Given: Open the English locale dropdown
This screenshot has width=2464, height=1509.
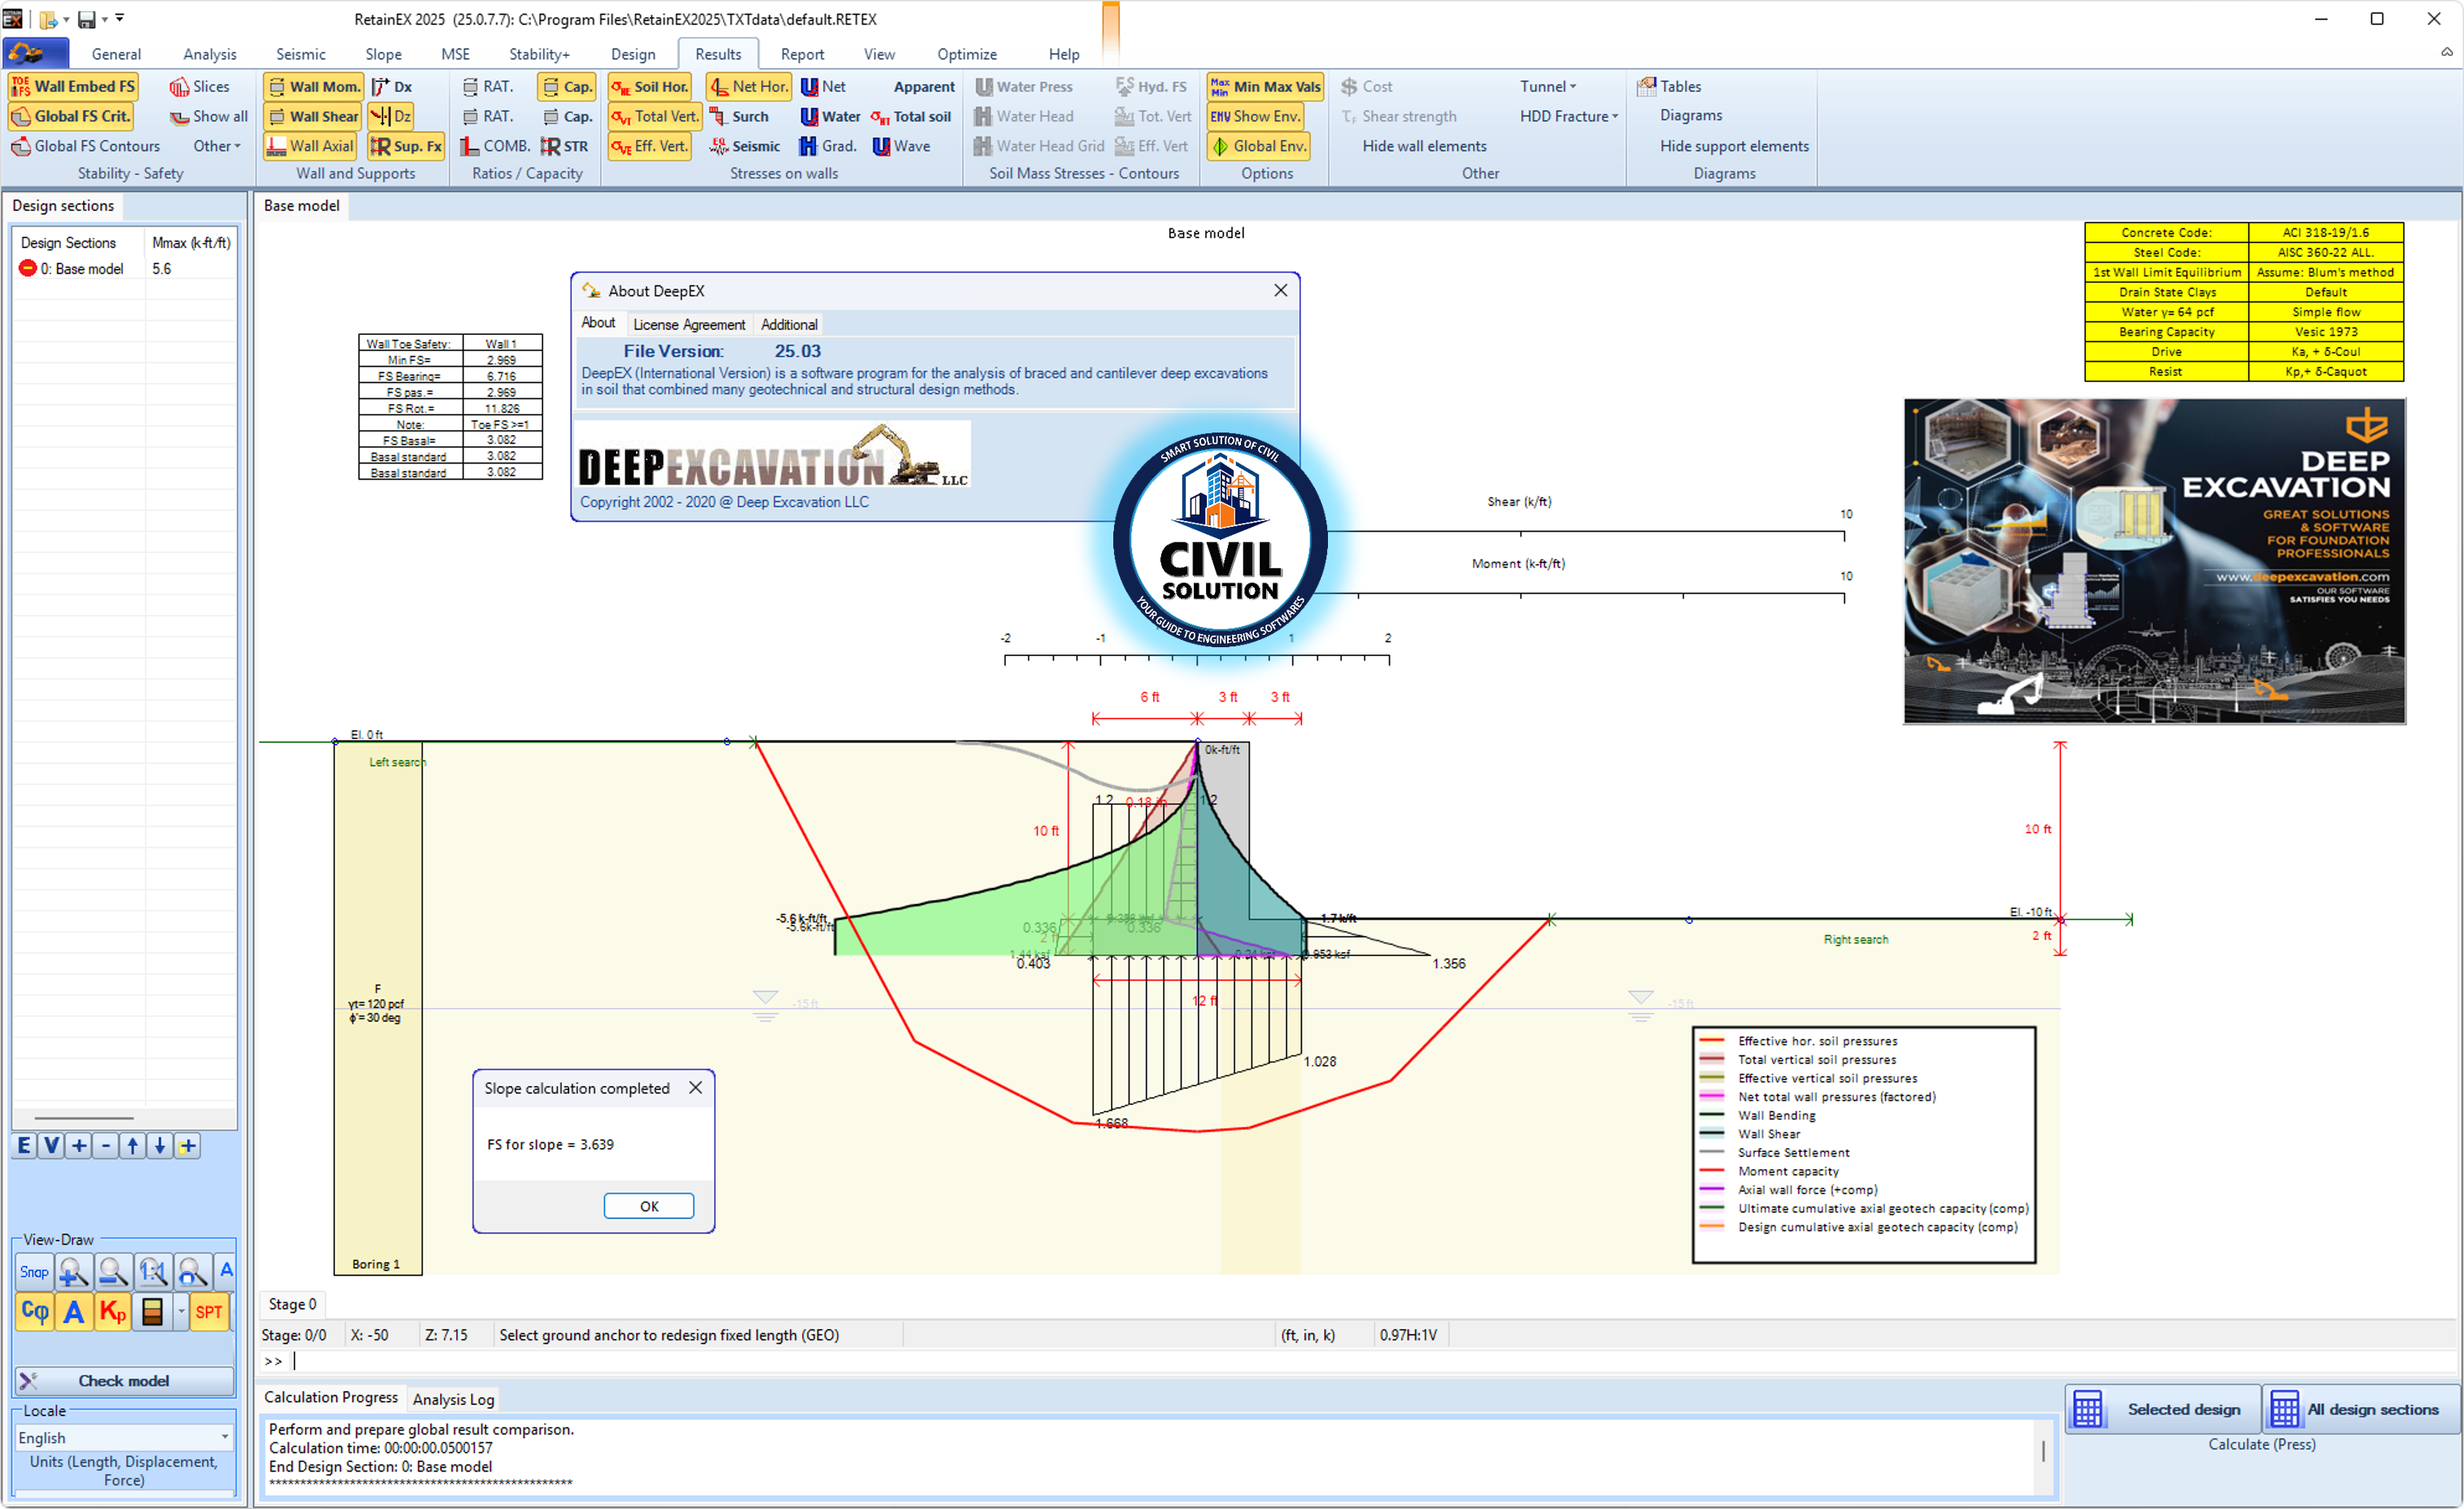Looking at the screenshot, I should pos(122,1437).
